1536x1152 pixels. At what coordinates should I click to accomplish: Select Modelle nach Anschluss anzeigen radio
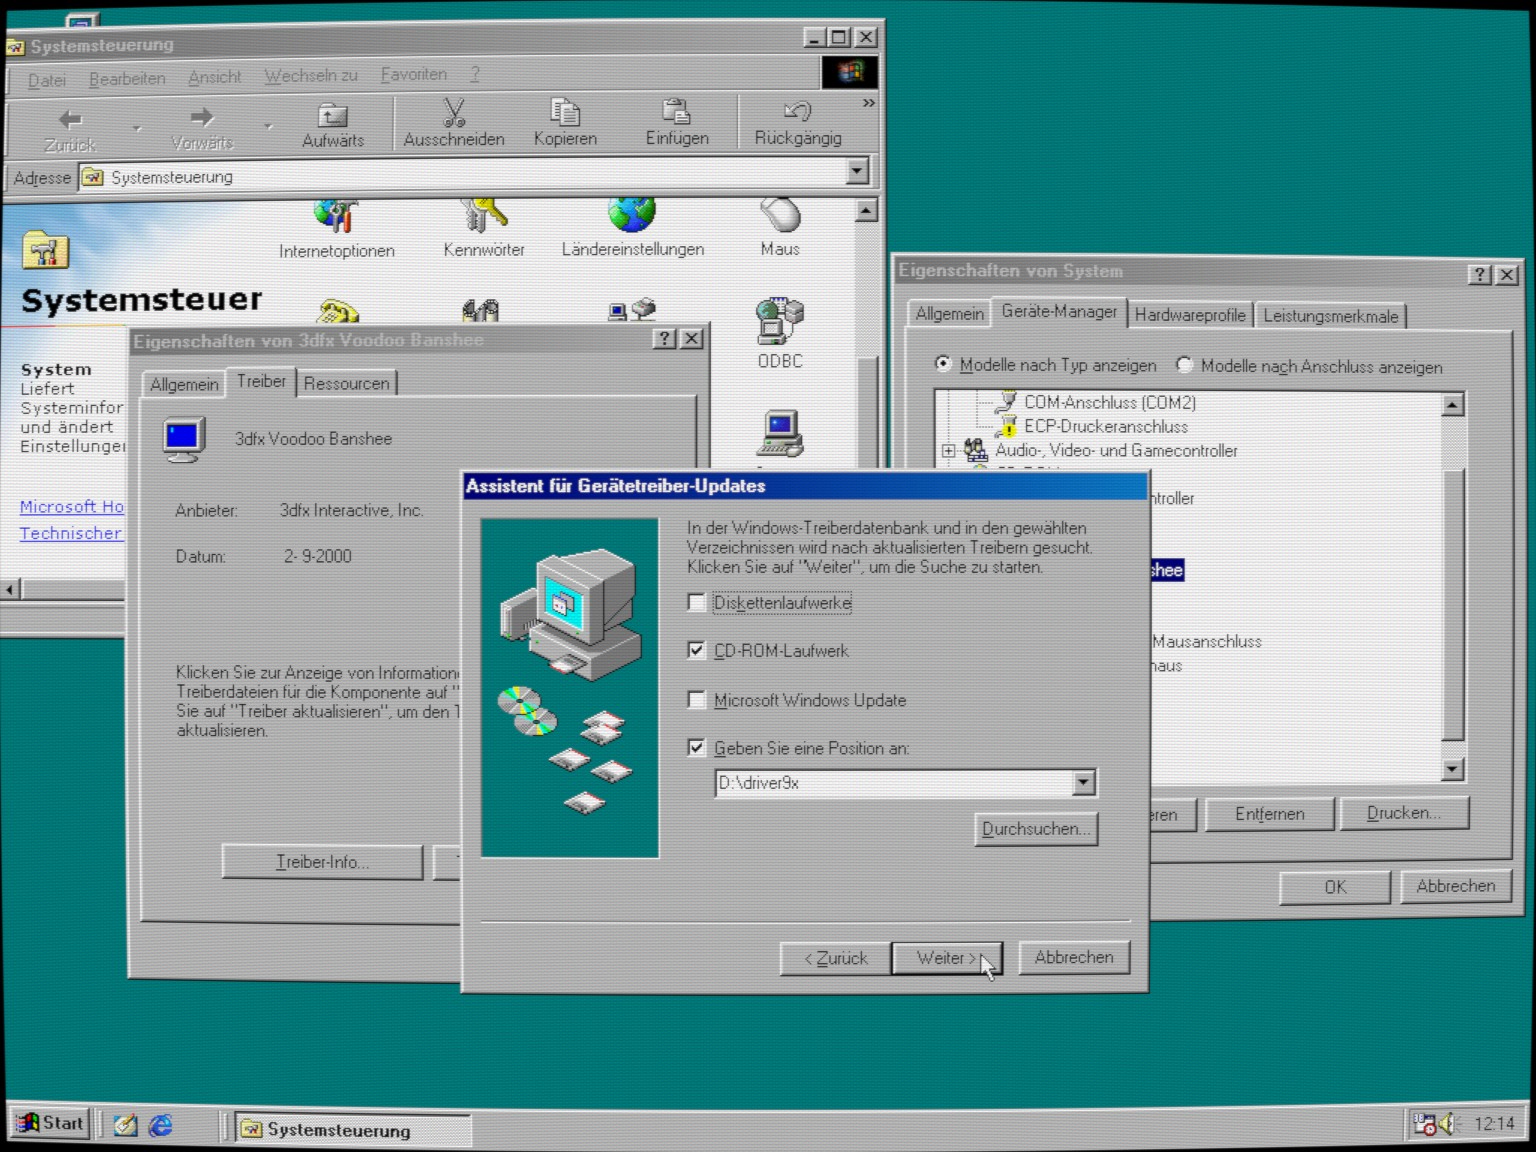[x=1185, y=366]
